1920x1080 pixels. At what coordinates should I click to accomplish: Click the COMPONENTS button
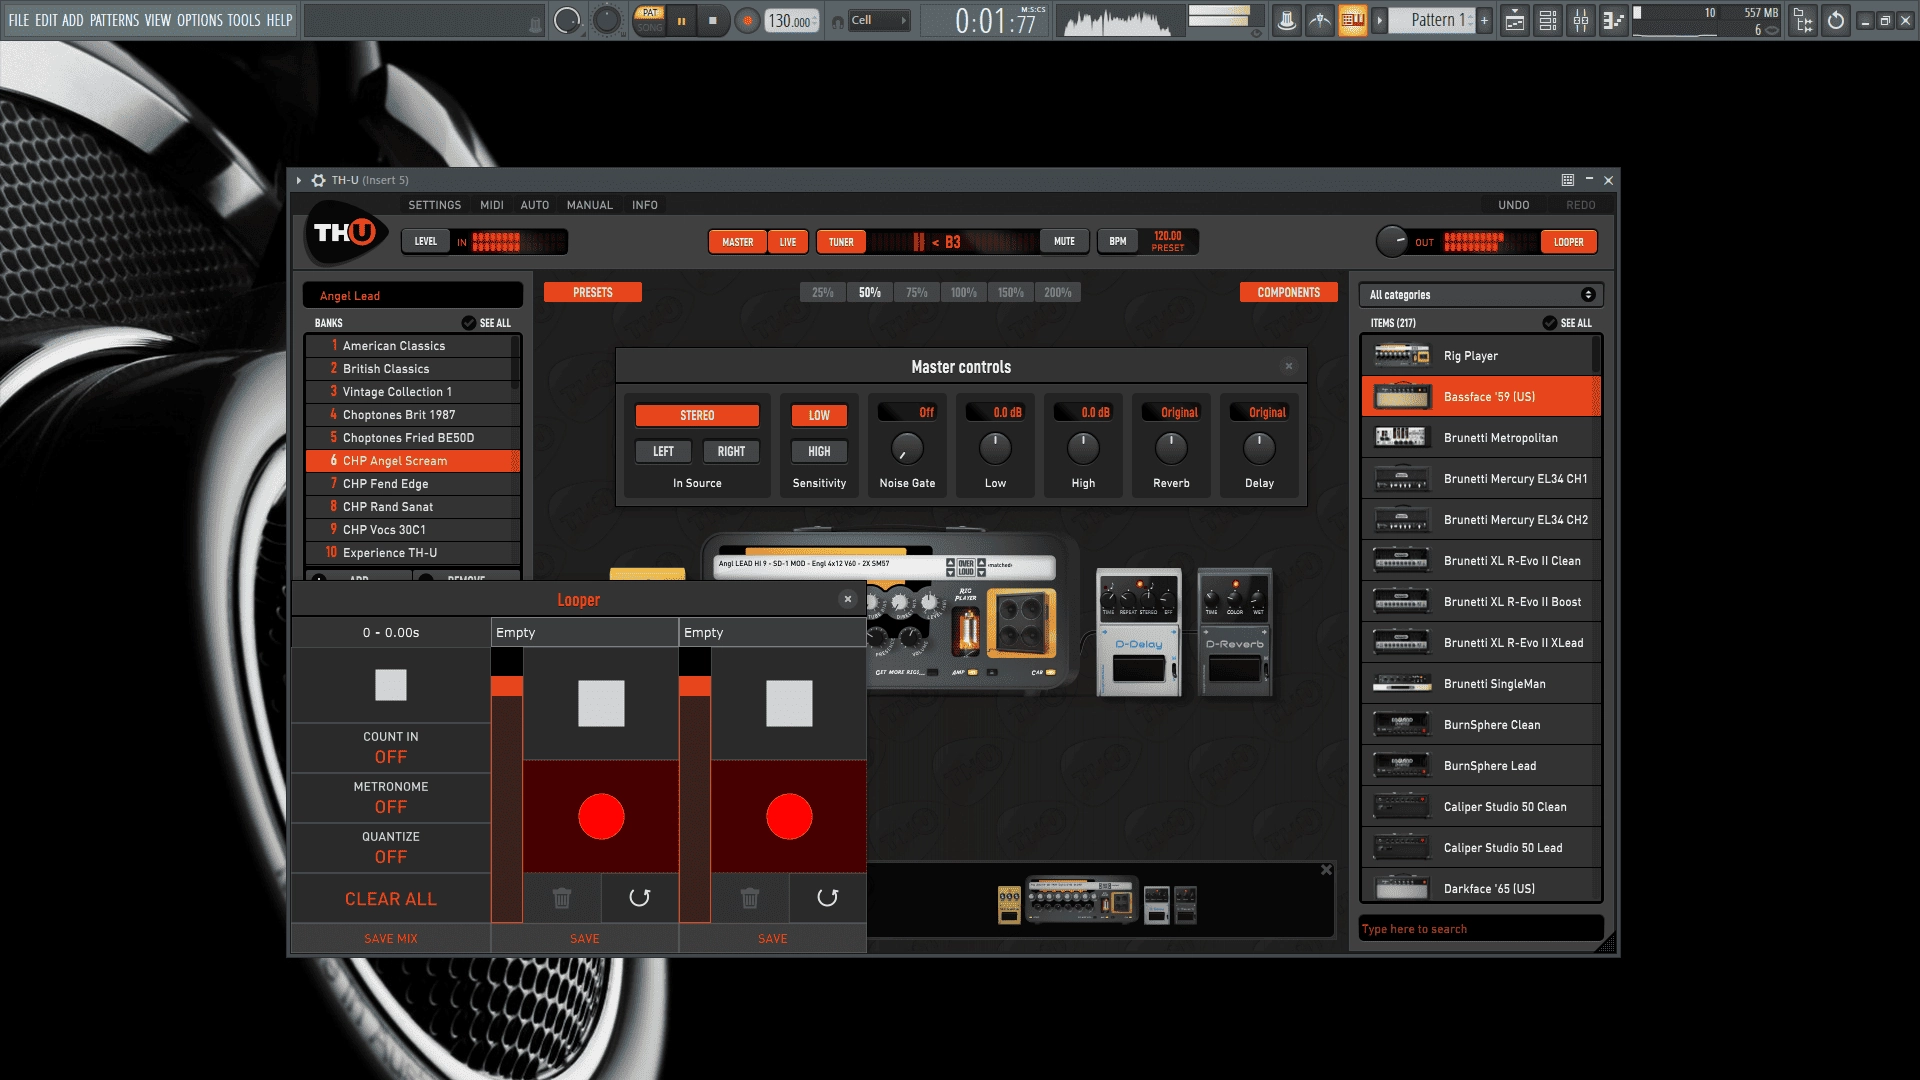[1289, 292]
